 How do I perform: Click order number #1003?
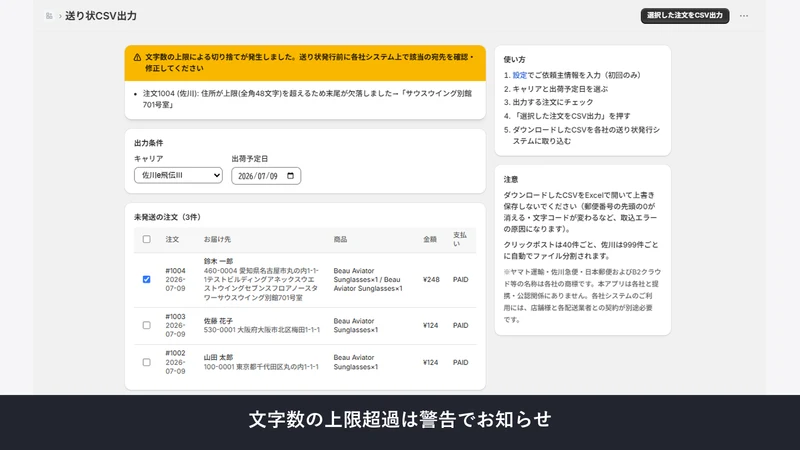coord(175,316)
